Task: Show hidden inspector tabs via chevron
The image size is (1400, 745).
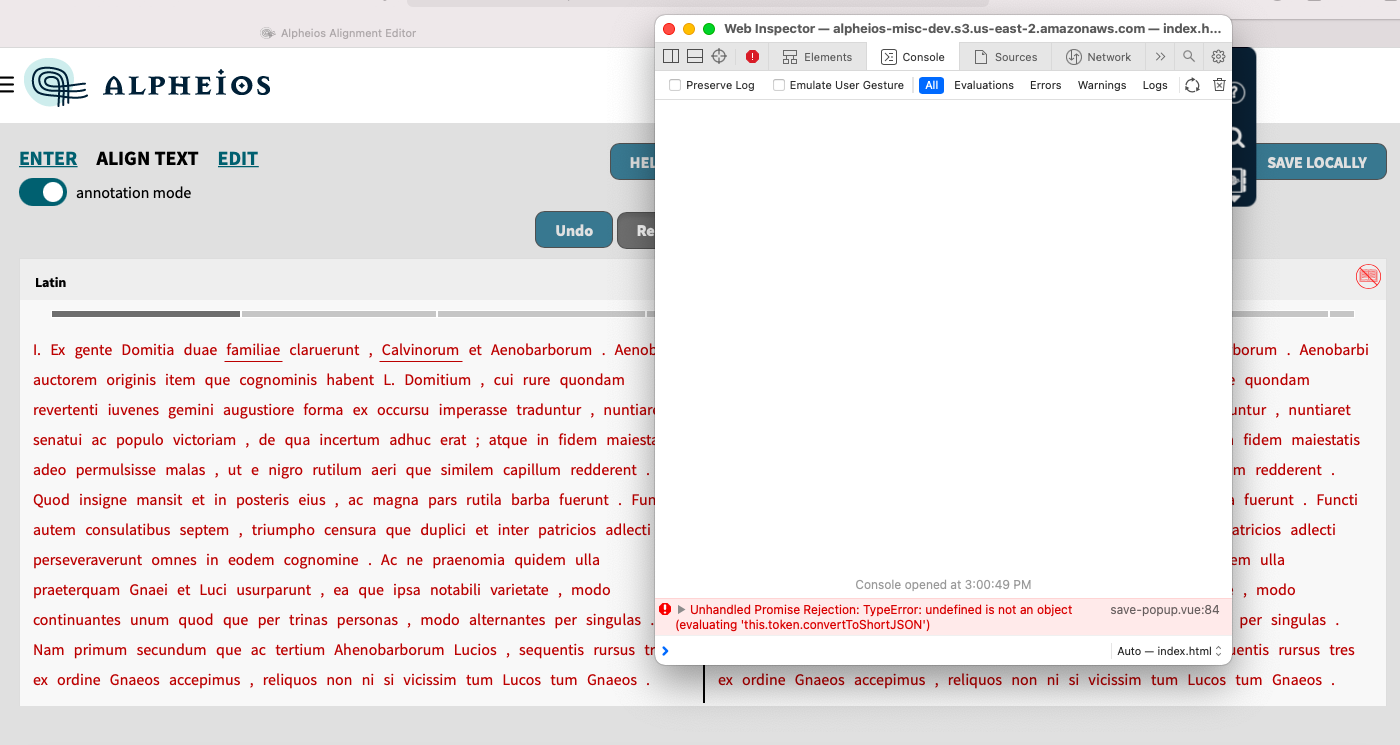Action: click(x=1160, y=56)
